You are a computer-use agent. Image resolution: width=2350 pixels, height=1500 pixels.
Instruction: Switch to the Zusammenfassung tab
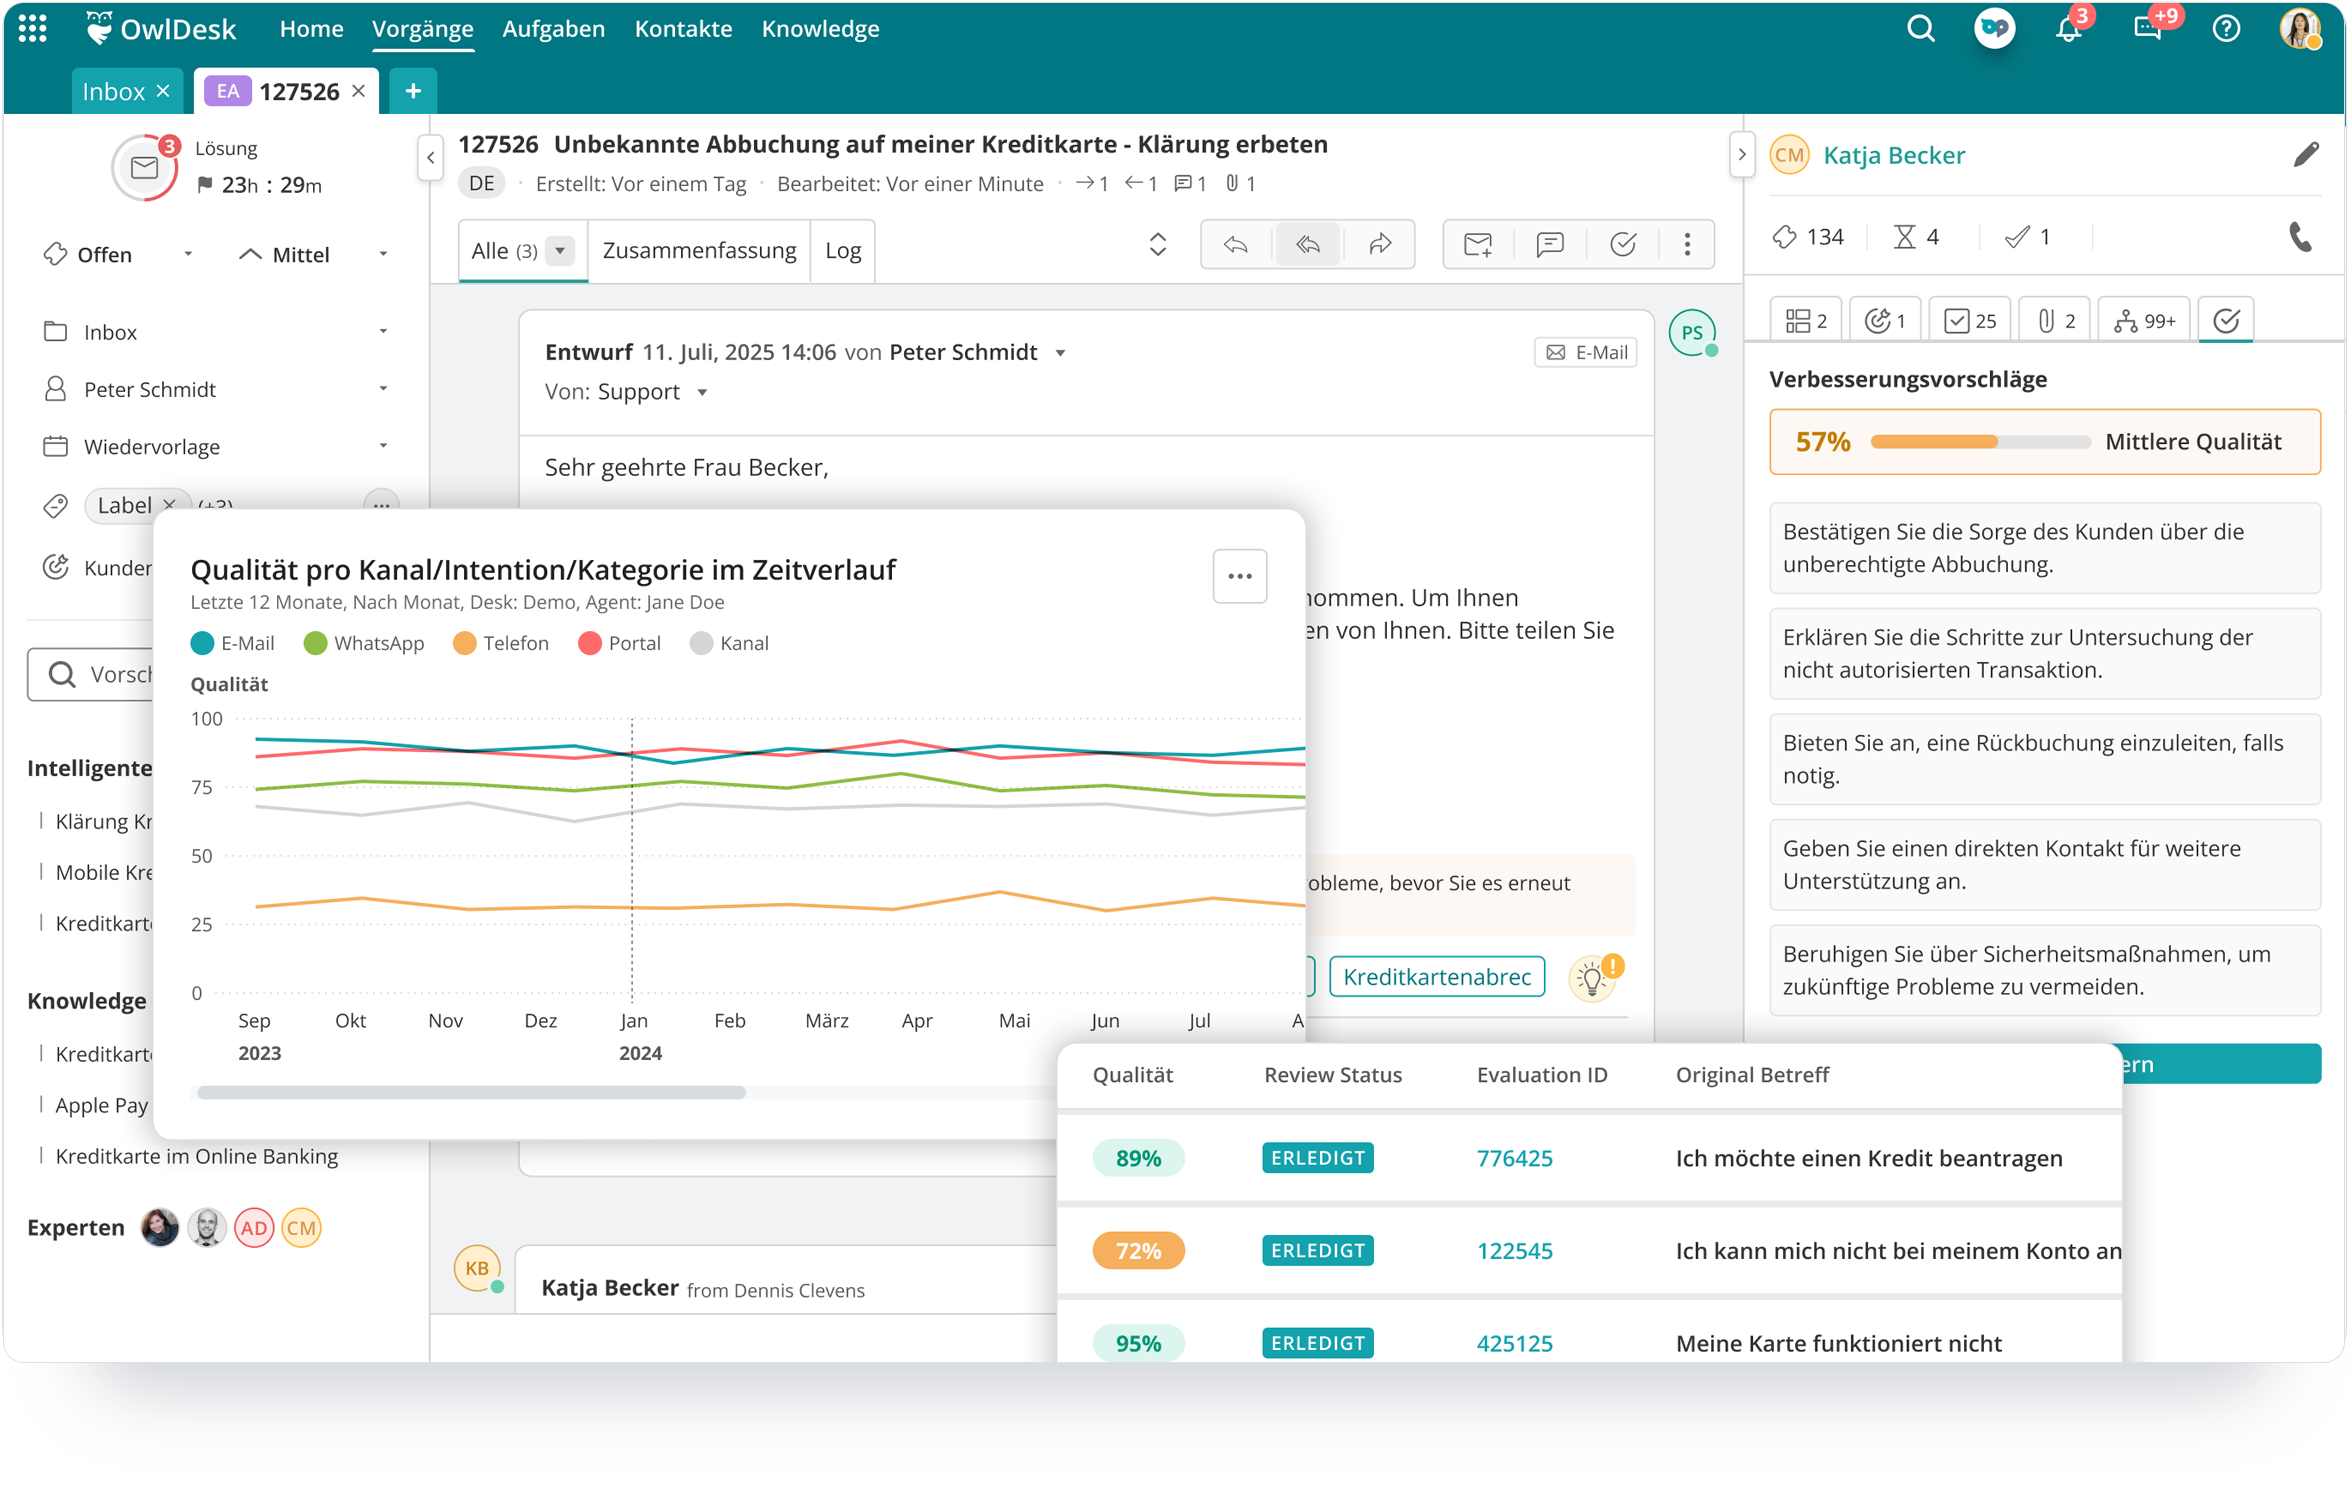click(x=699, y=250)
